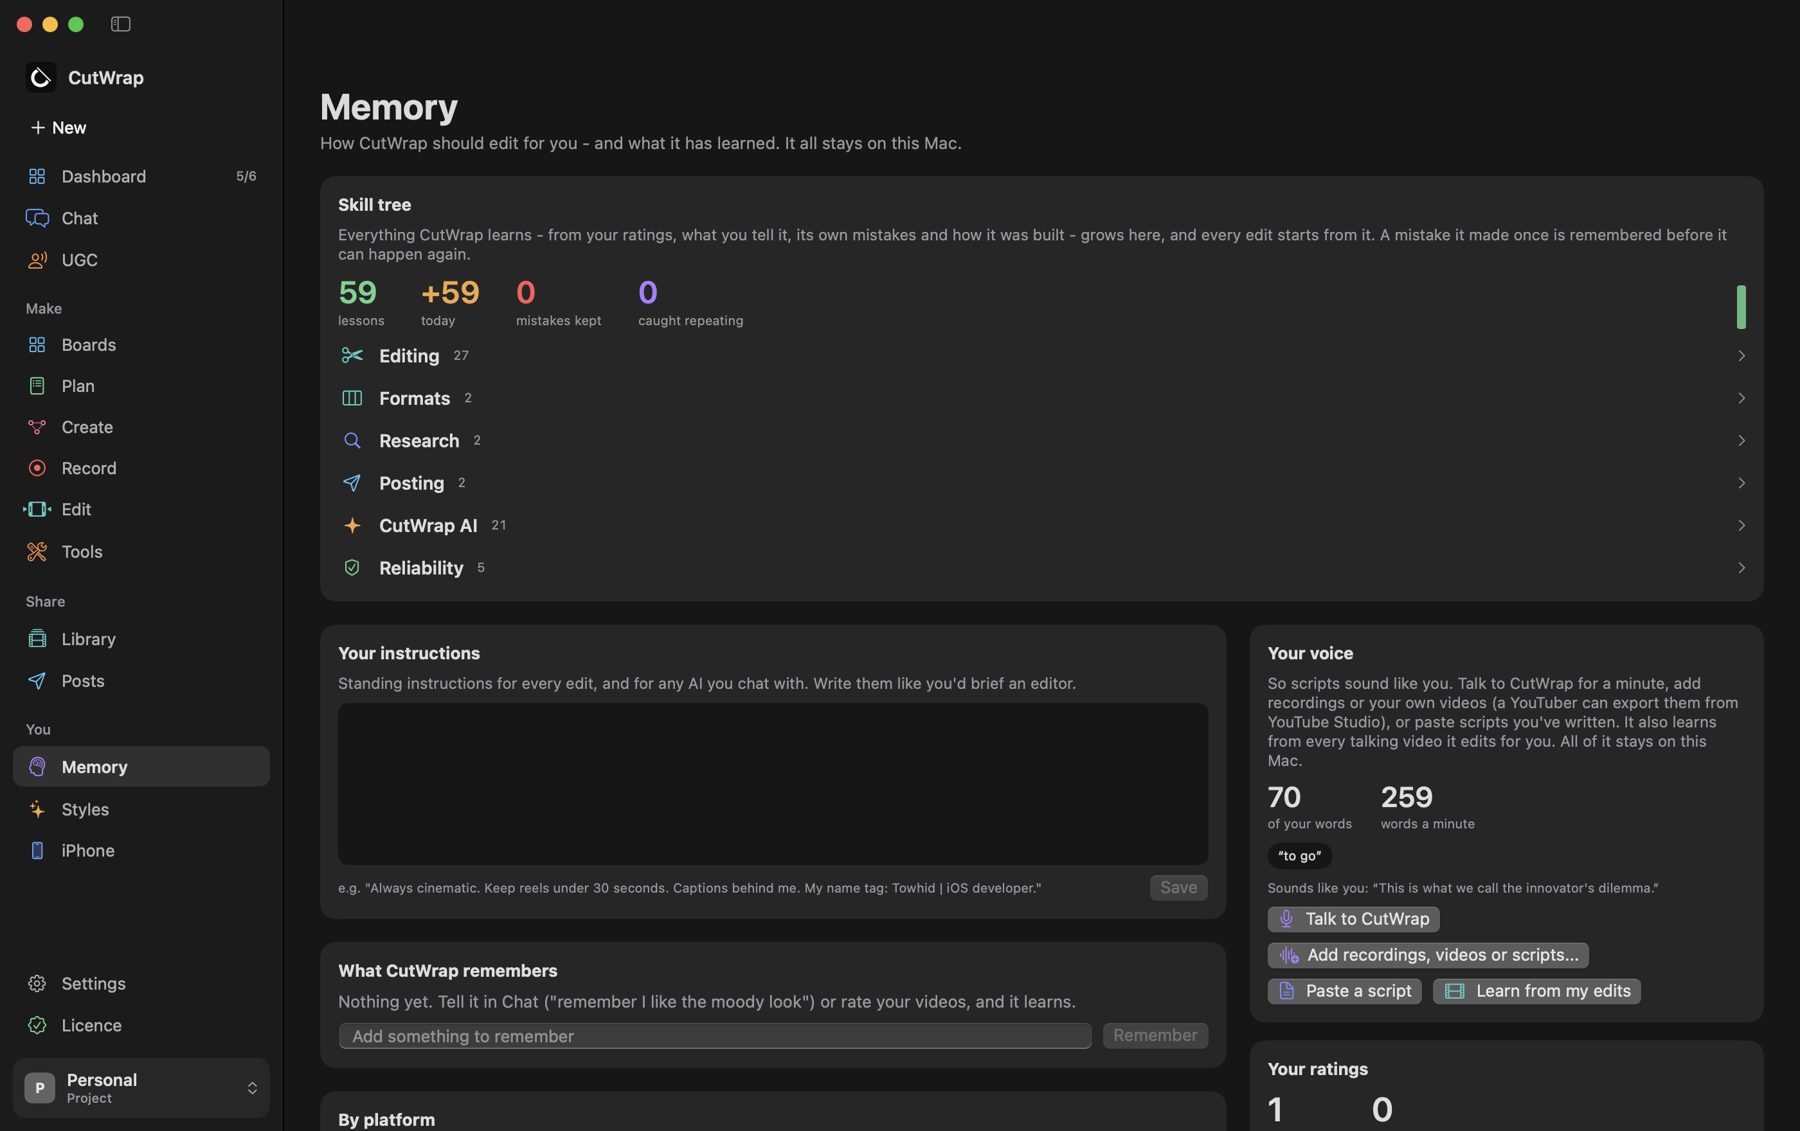The height and width of the screenshot is (1131, 1800).
Task: Expand the Formats skill row chevron
Action: point(1741,398)
